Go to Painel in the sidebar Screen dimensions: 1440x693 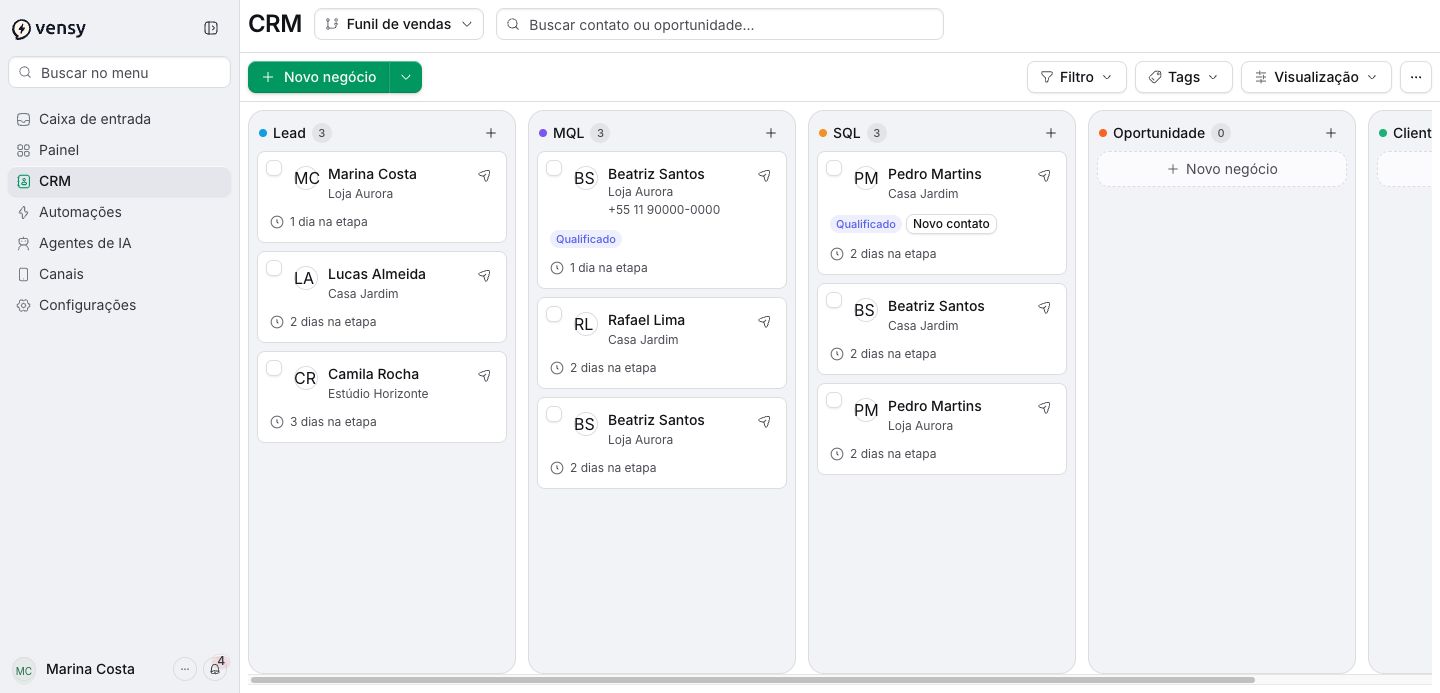(119, 150)
